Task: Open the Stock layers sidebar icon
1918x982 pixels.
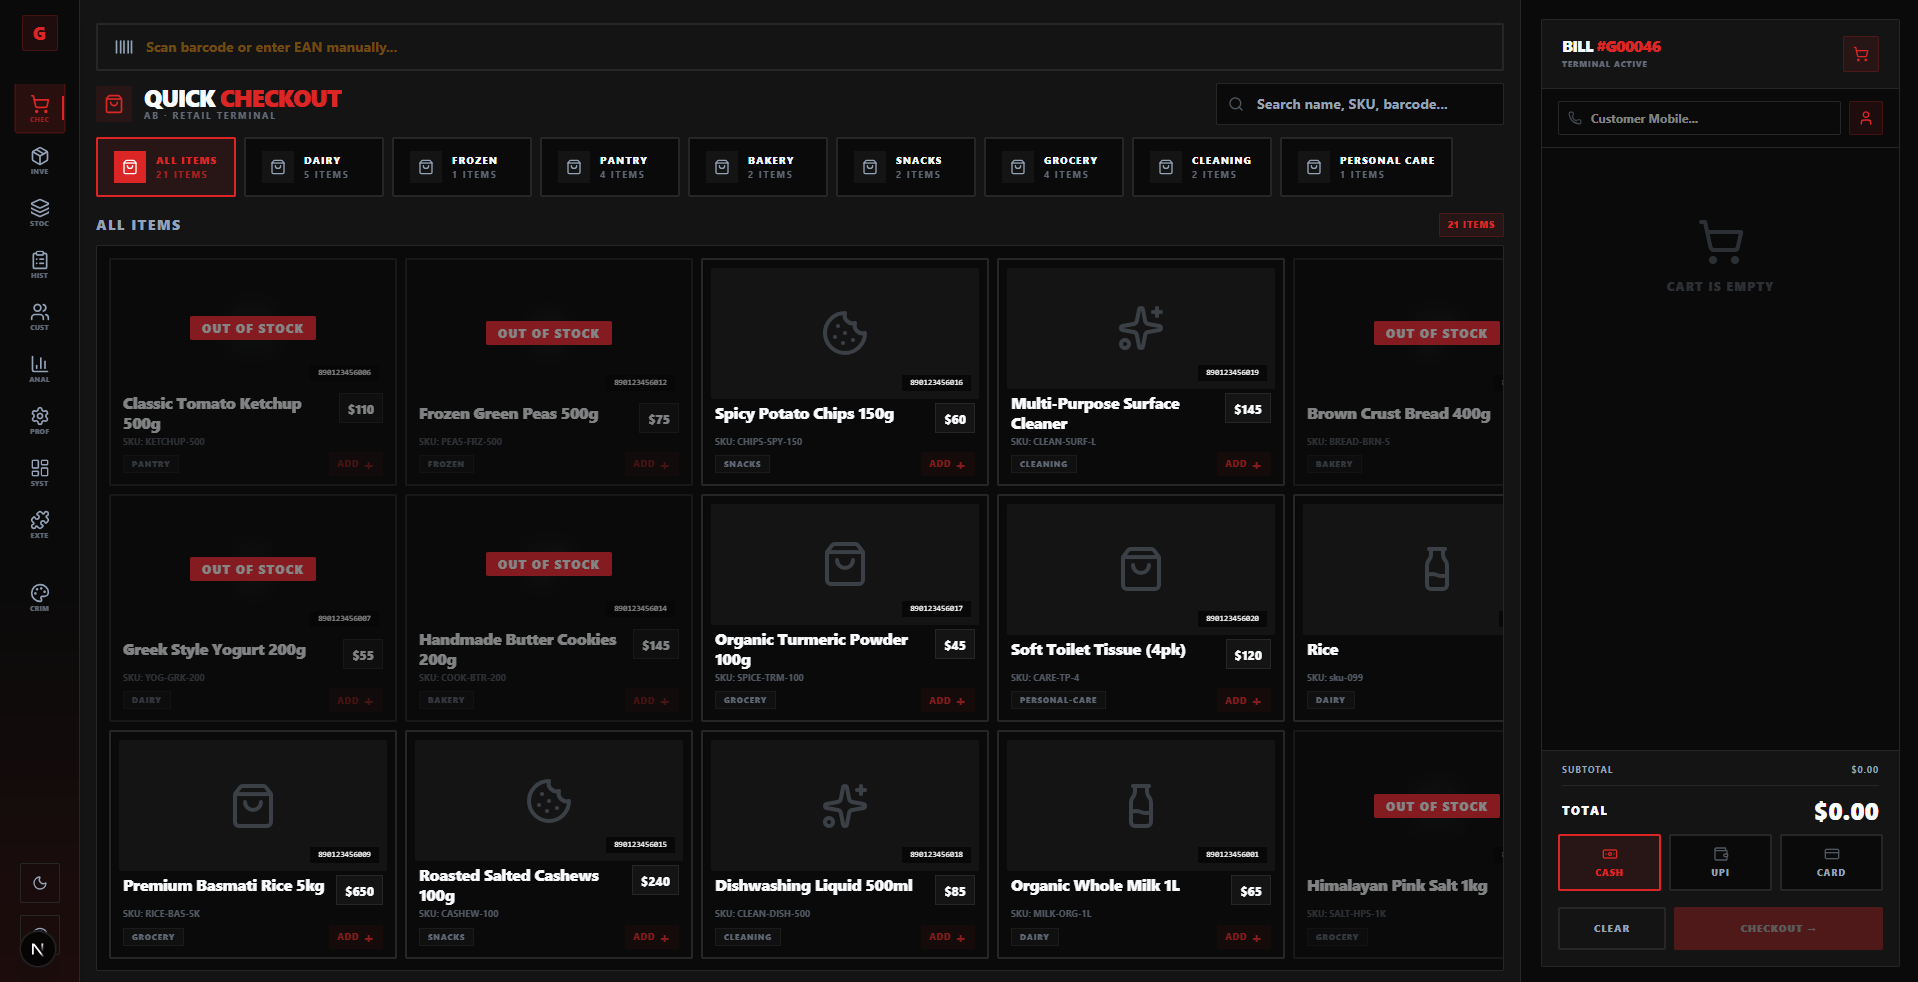Action: click(x=40, y=212)
